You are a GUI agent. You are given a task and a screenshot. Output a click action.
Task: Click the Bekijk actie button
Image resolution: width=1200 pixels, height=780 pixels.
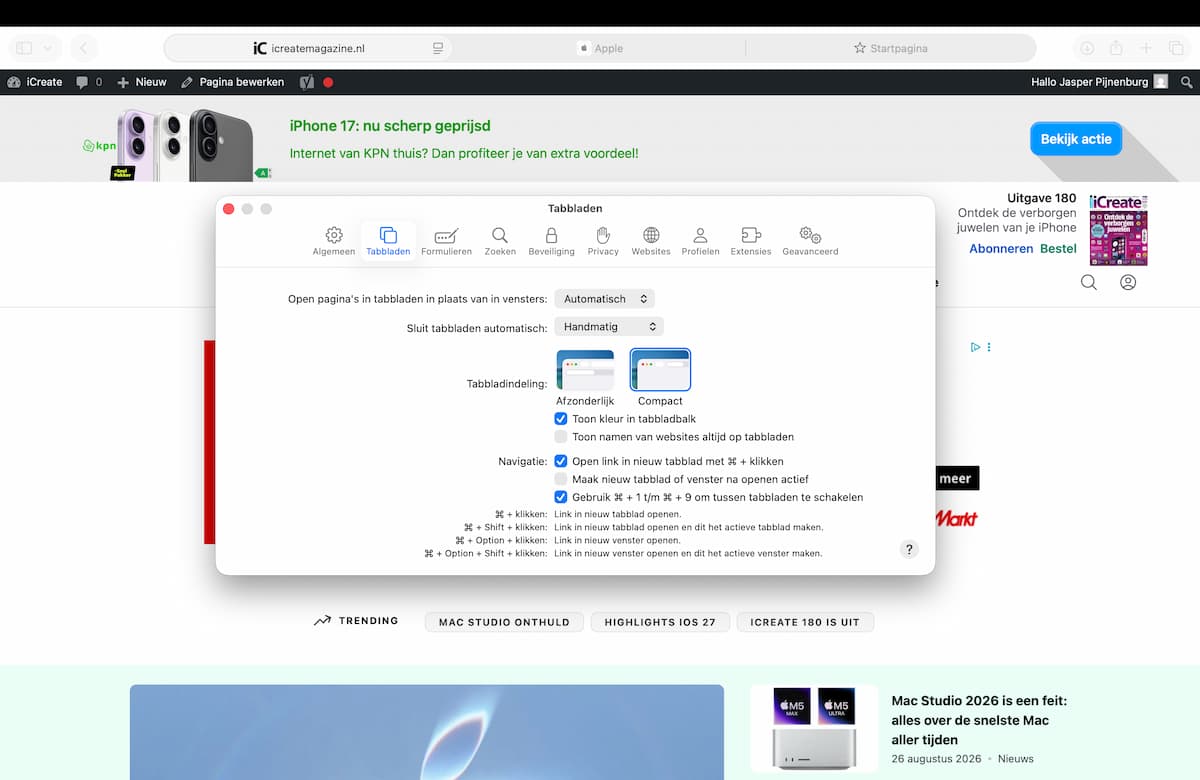(1076, 139)
